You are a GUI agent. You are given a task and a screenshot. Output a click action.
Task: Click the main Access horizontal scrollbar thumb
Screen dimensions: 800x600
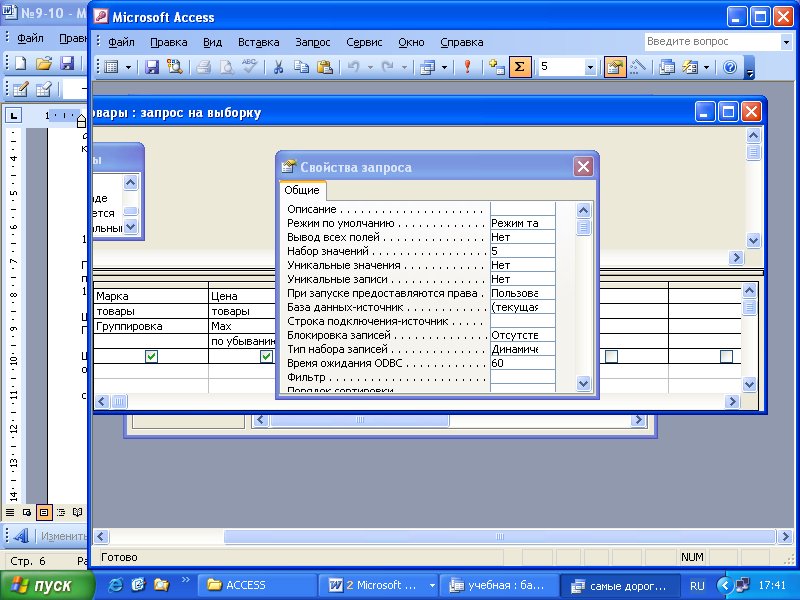pos(499,537)
